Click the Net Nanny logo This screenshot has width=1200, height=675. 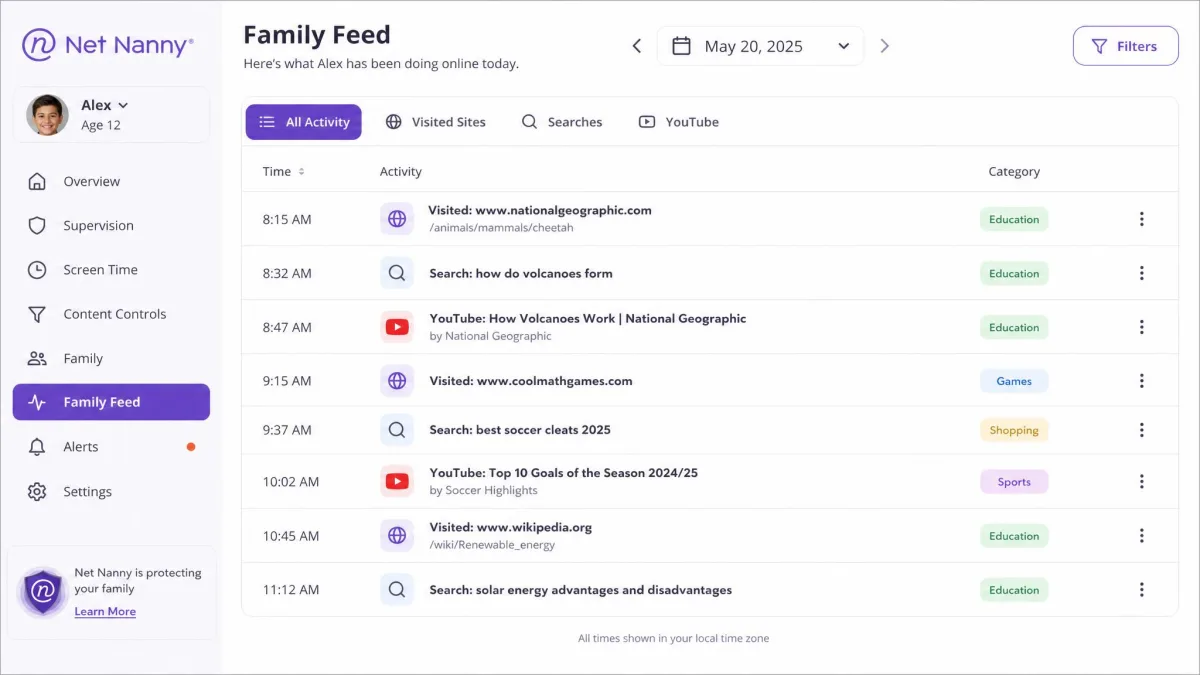click(x=108, y=45)
